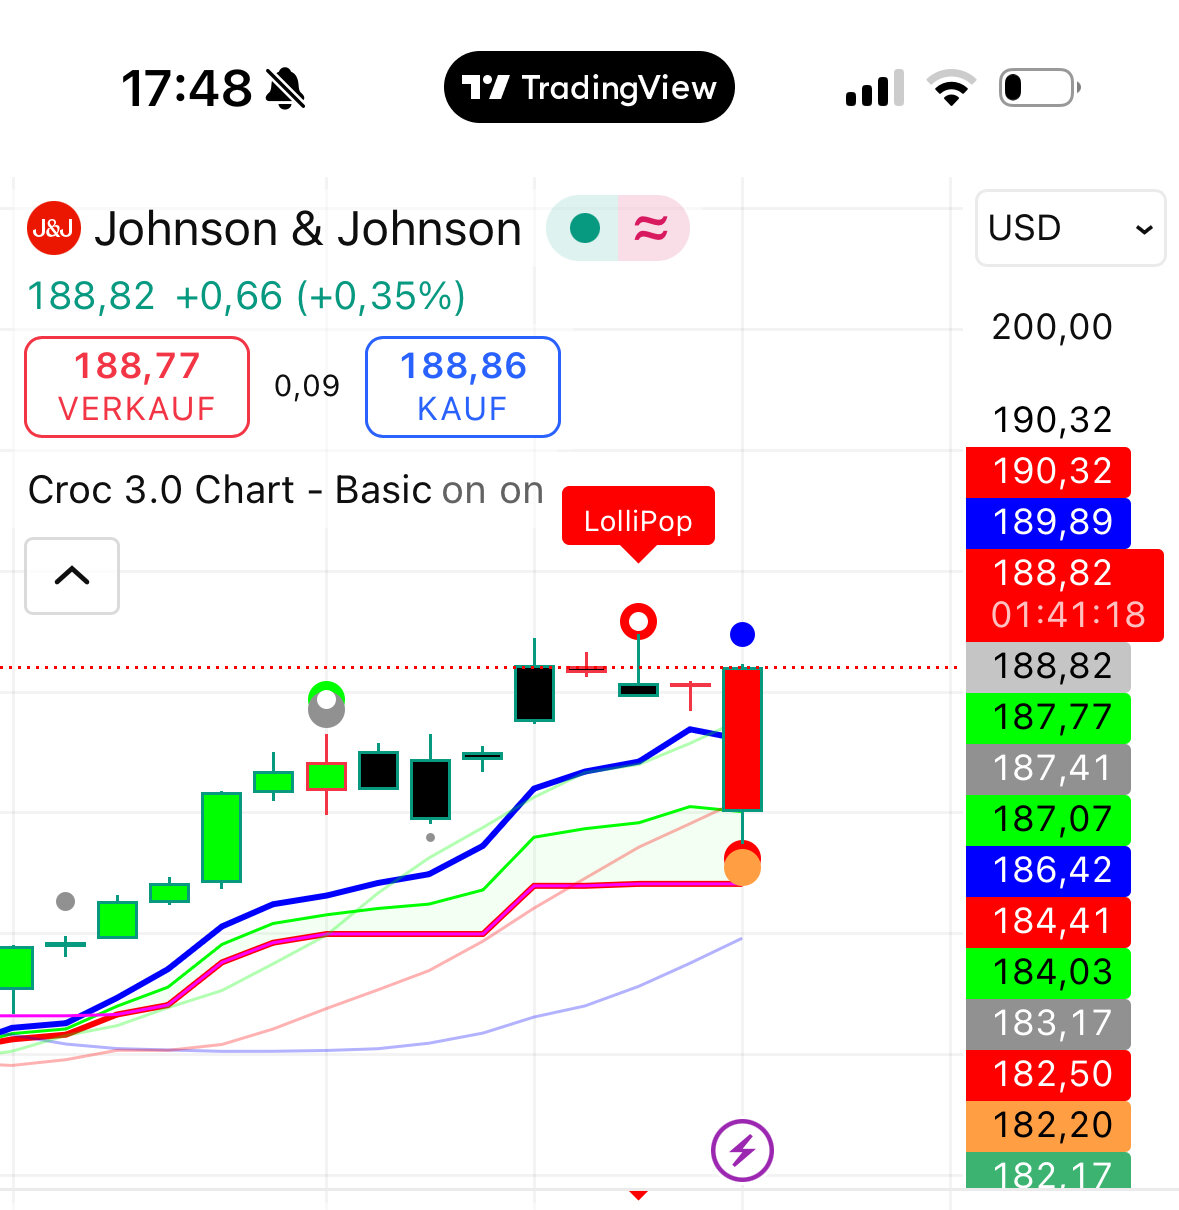Open the USD currency dropdown

pos(1070,229)
